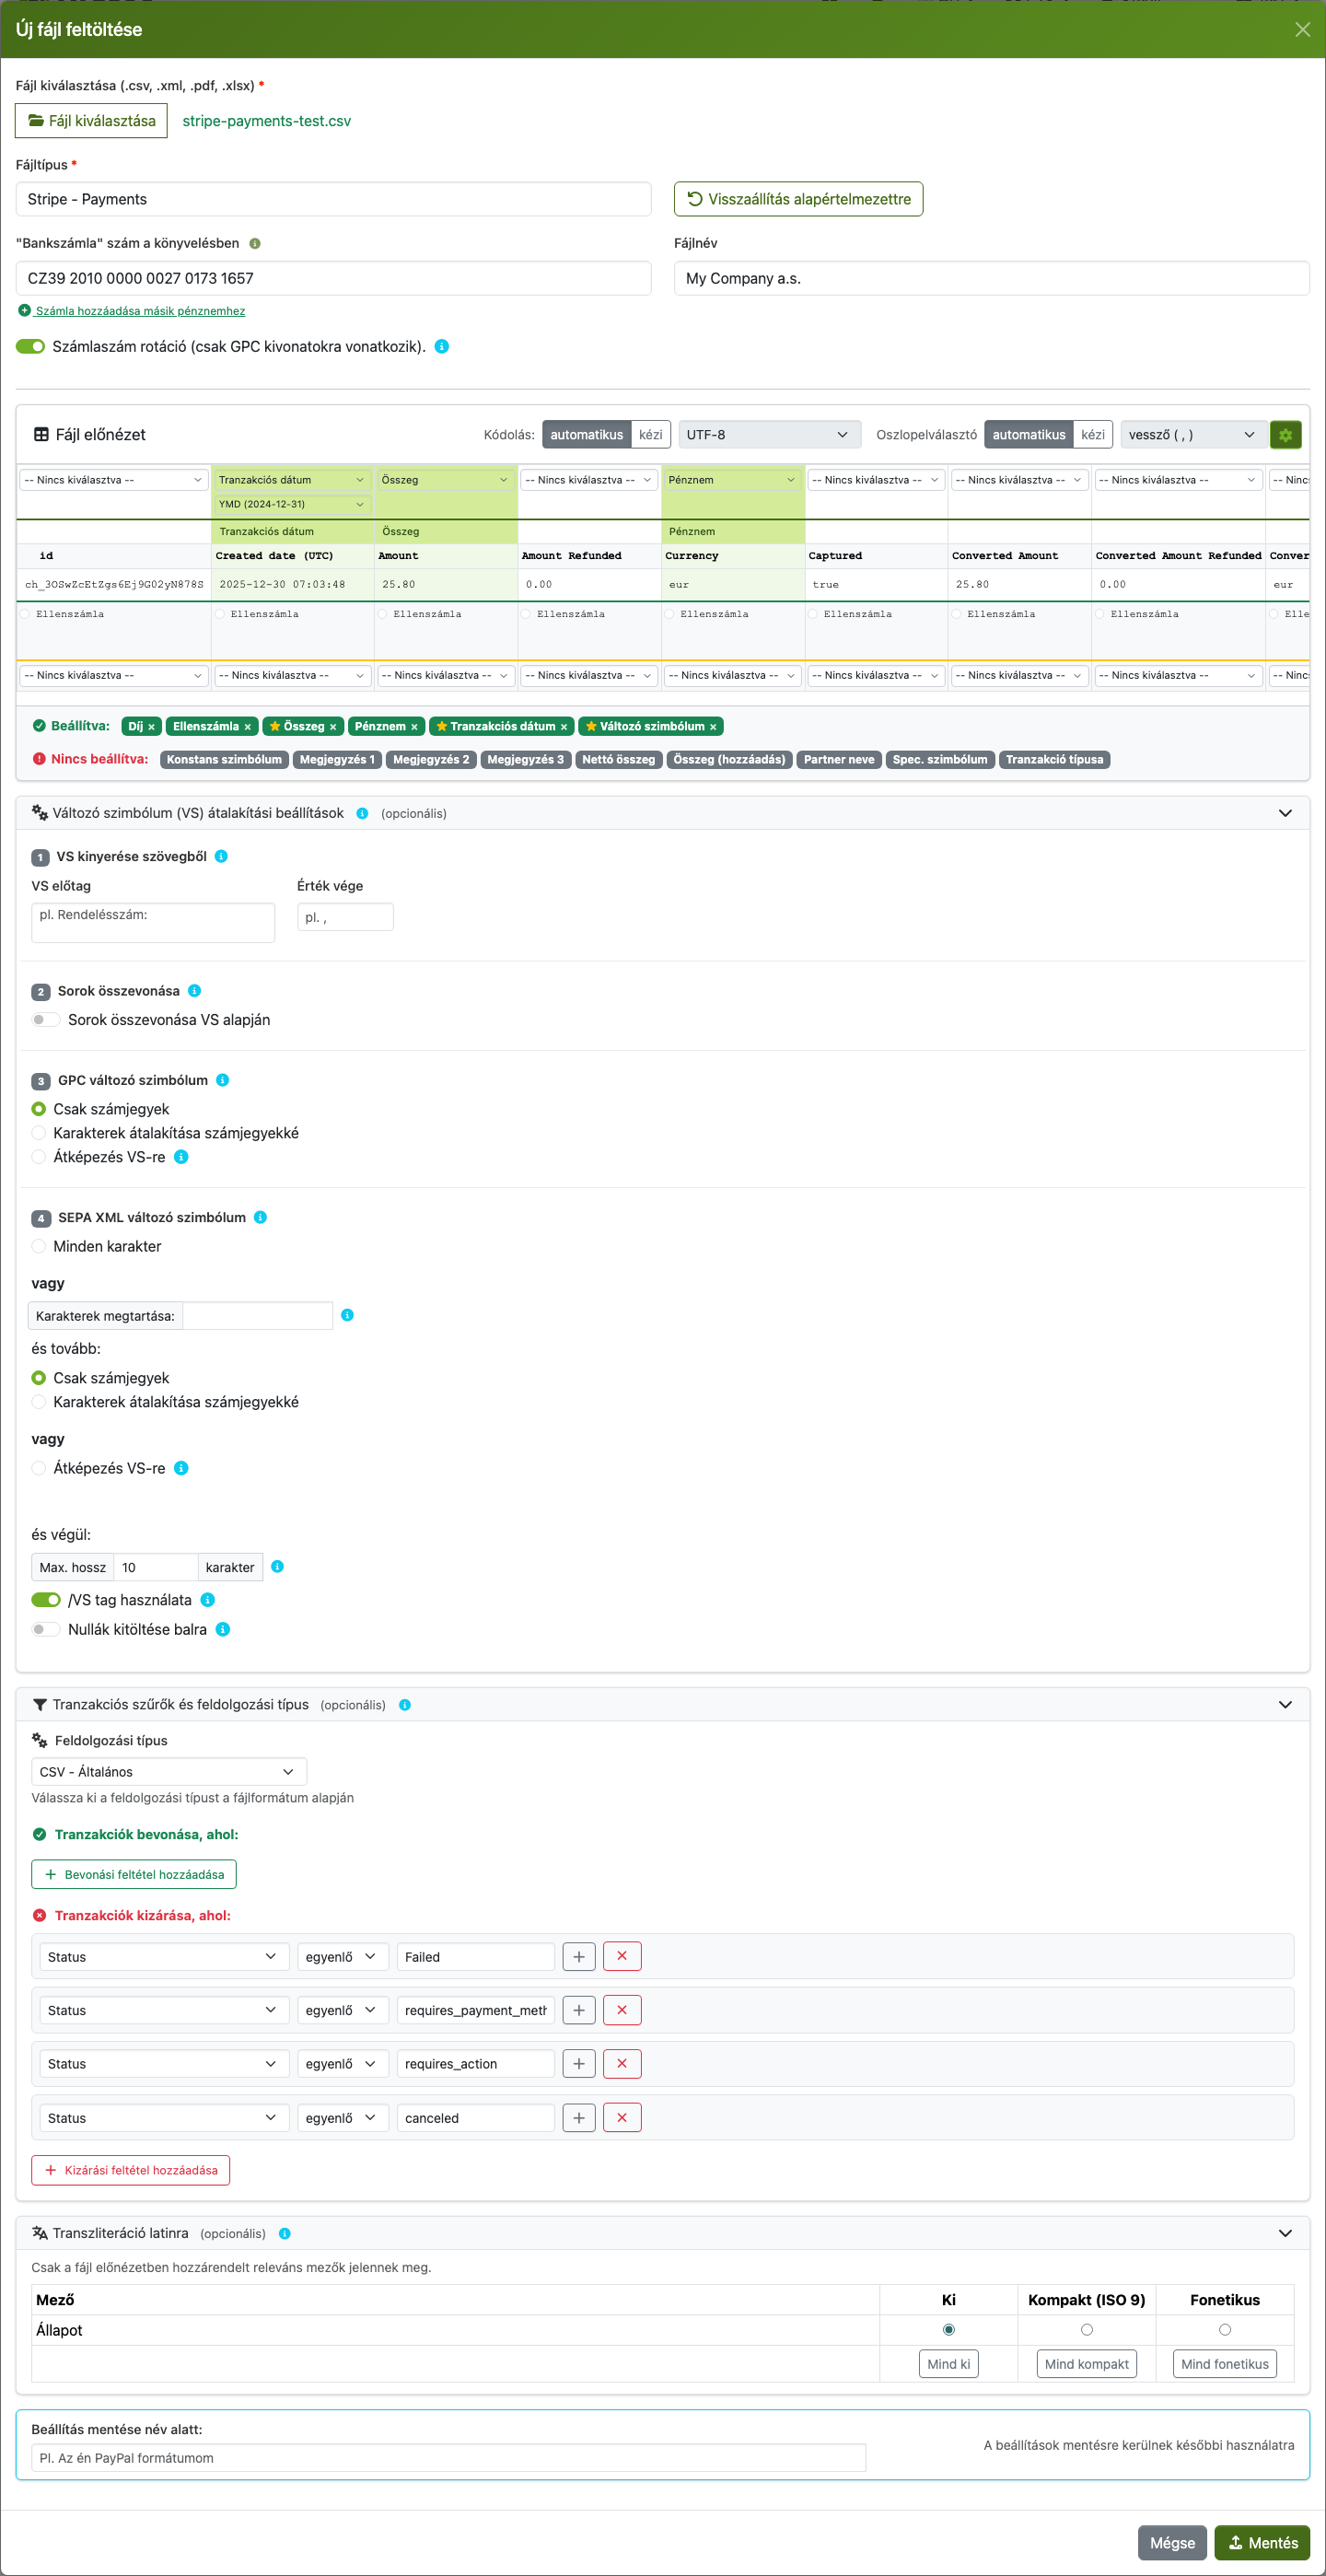Switch Kódolás to automatikus mode
This screenshot has height=2576, width=1326.
tap(587, 435)
